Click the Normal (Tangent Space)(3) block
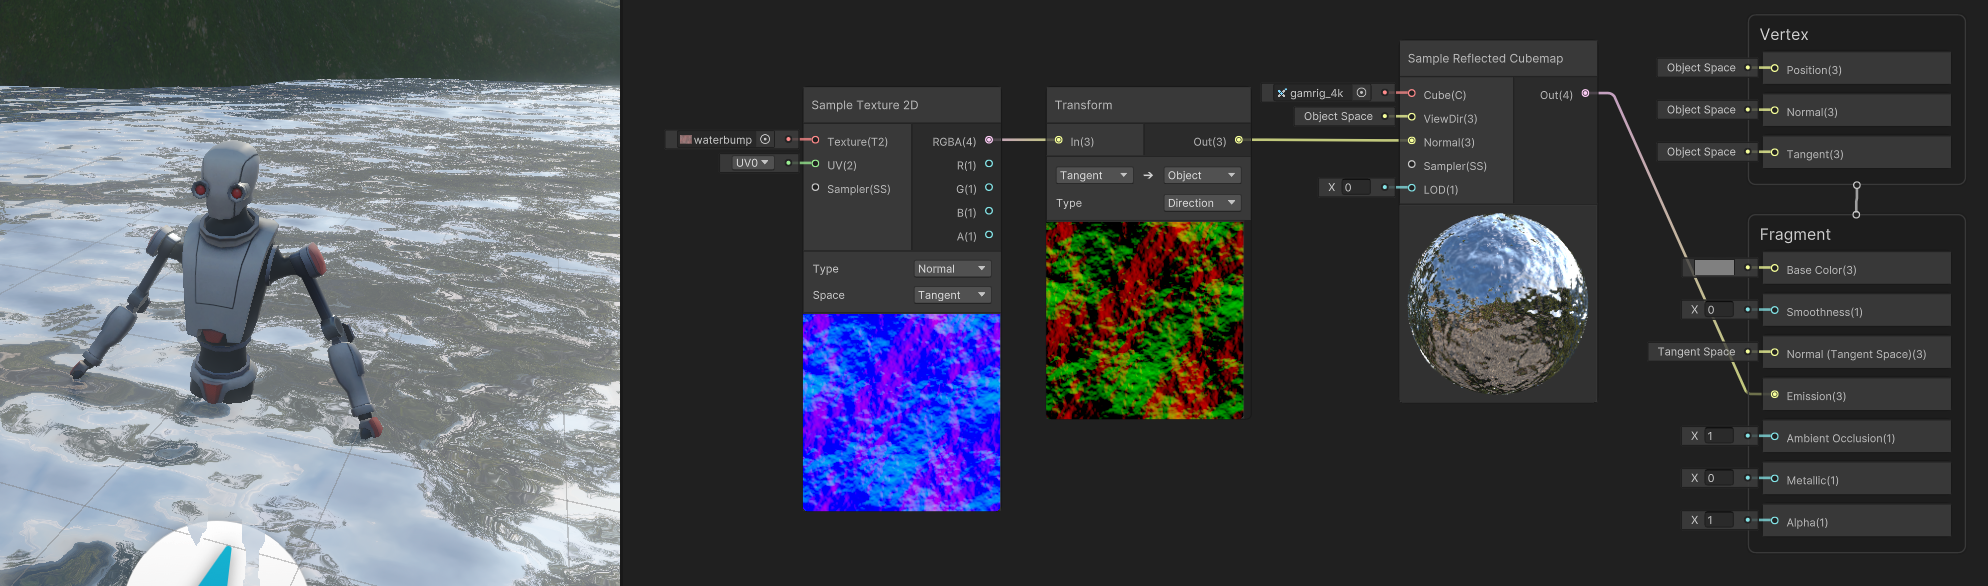Image resolution: width=1988 pixels, height=586 pixels. (1855, 352)
